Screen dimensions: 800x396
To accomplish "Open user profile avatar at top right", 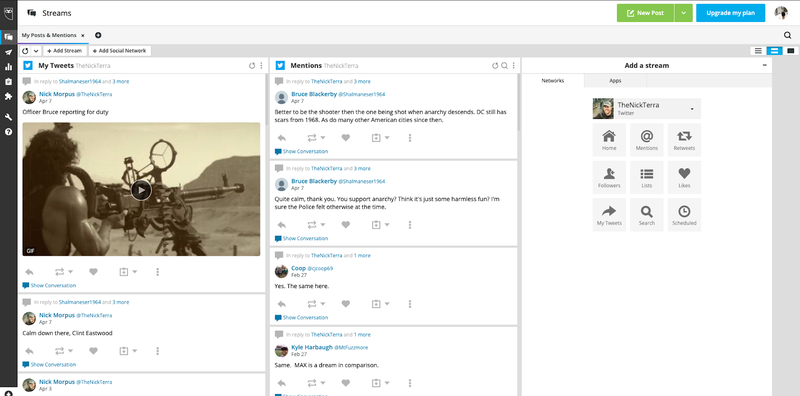I will click(x=781, y=13).
